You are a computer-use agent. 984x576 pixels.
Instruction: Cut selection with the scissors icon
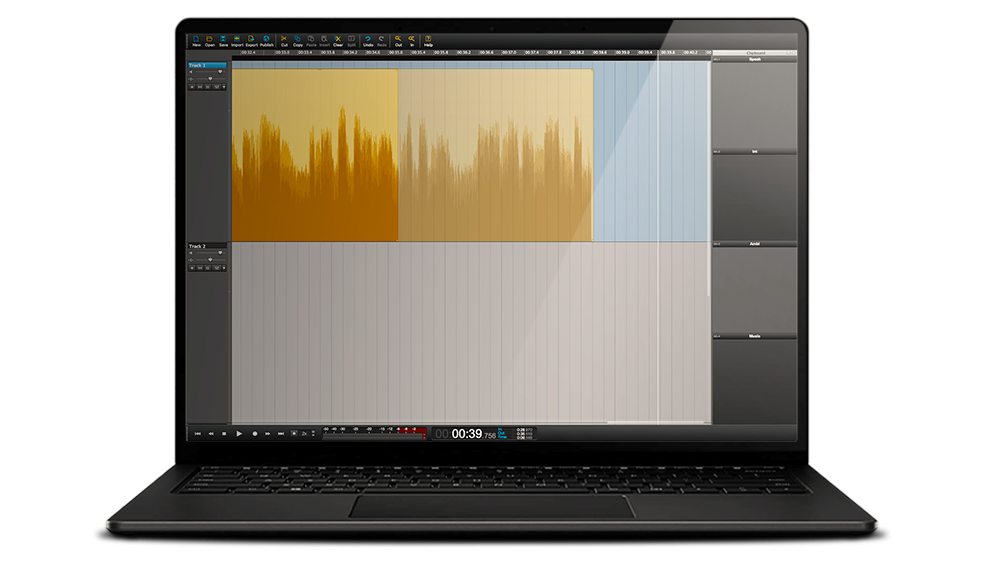click(x=284, y=41)
